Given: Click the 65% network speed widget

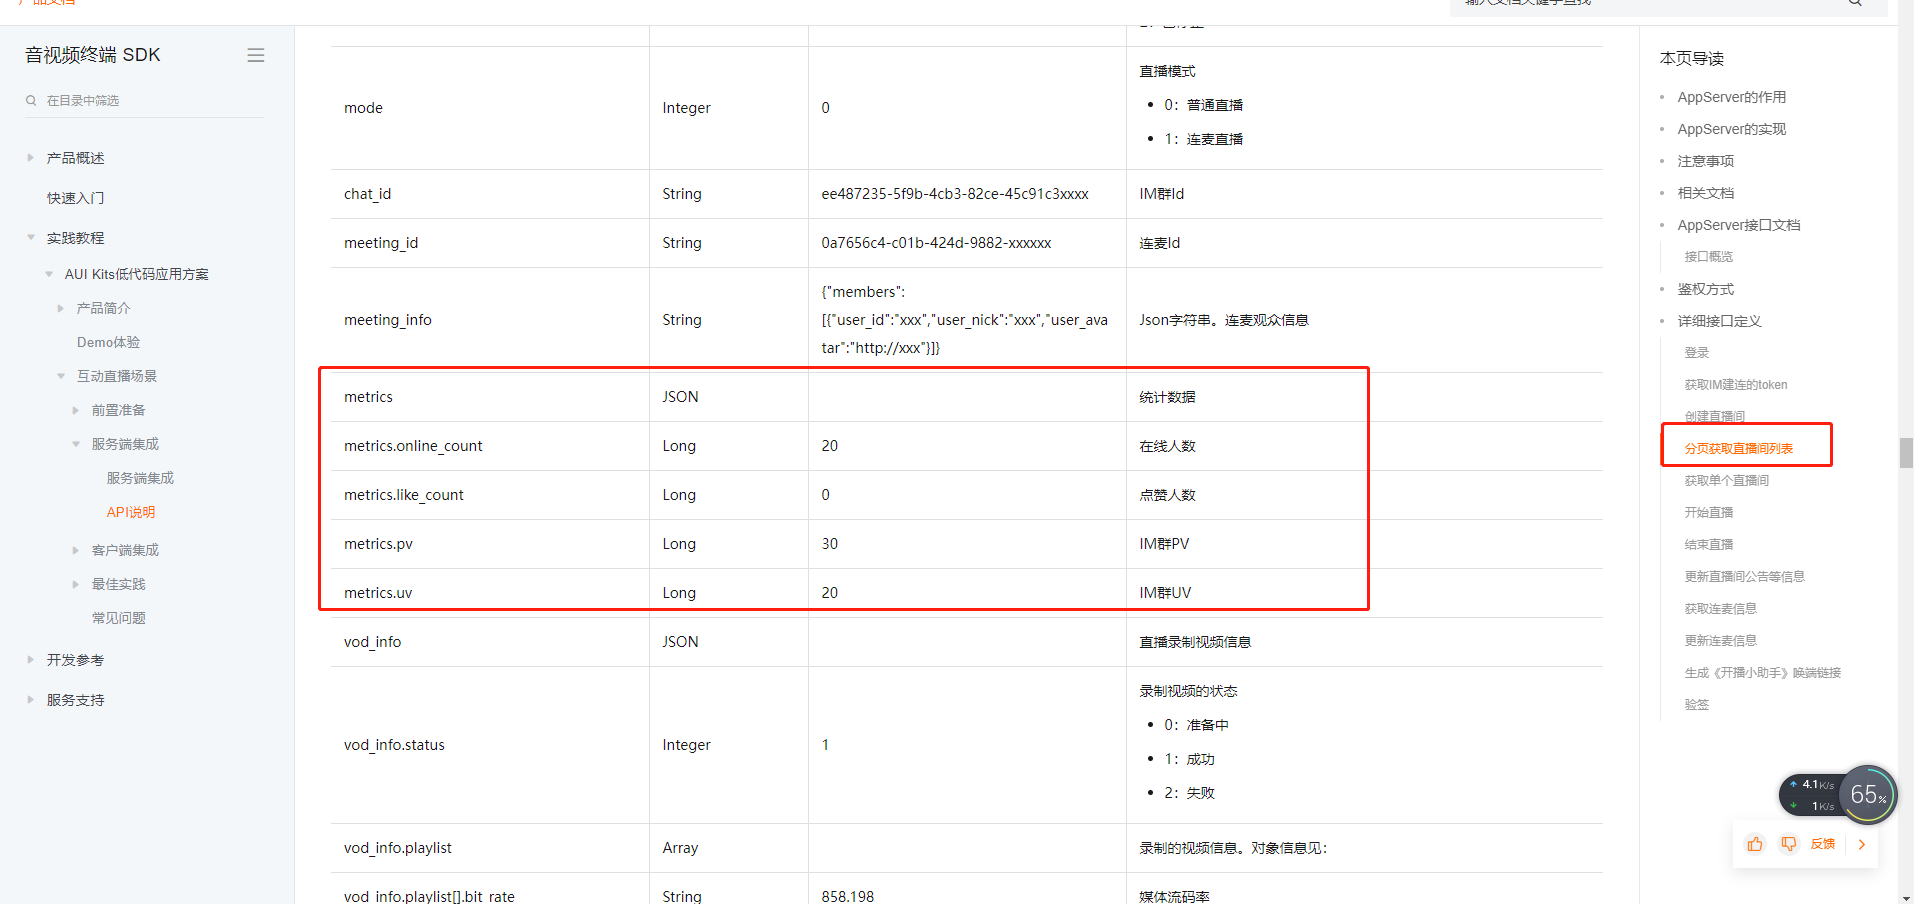Looking at the screenshot, I should (1867, 795).
